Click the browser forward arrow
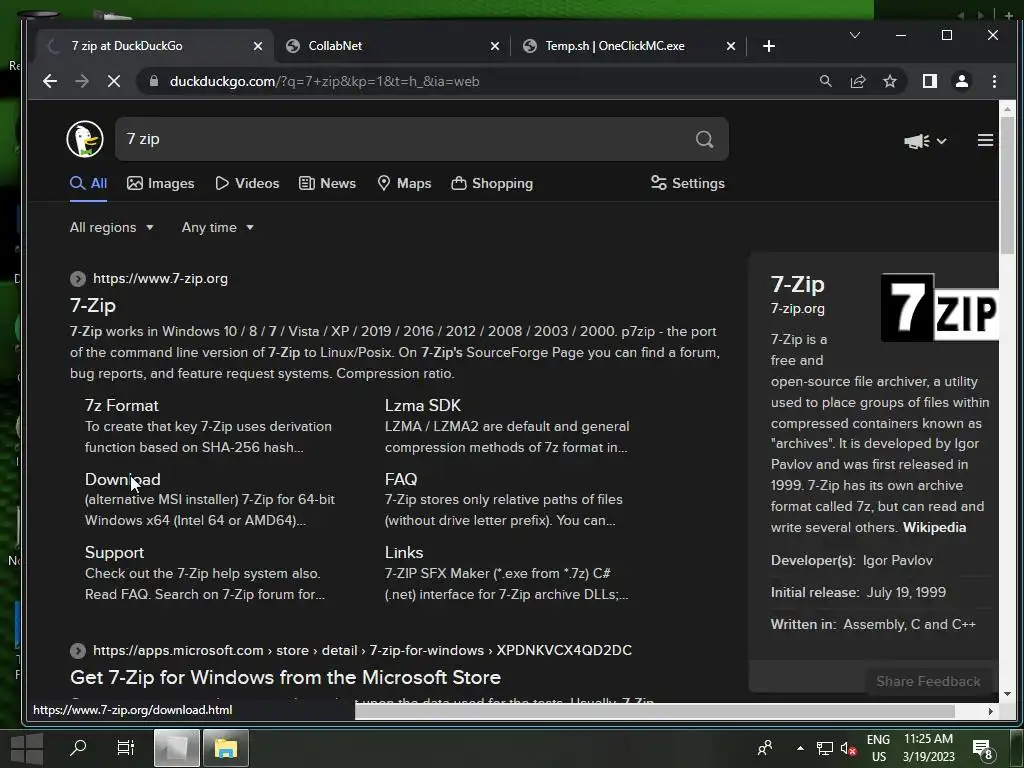The image size is (1024, 768). point(82,81)
